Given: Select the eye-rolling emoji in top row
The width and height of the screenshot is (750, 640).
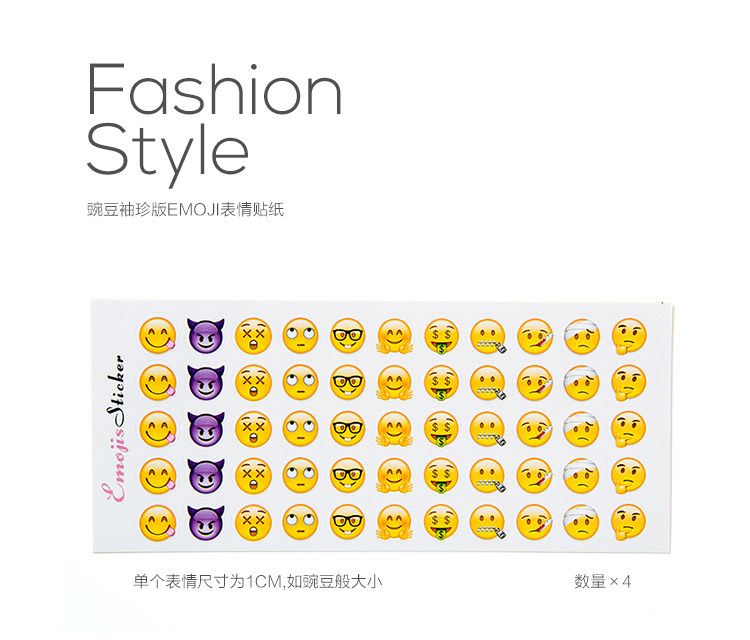Looking at the screenshot, I should coord(300,335).
